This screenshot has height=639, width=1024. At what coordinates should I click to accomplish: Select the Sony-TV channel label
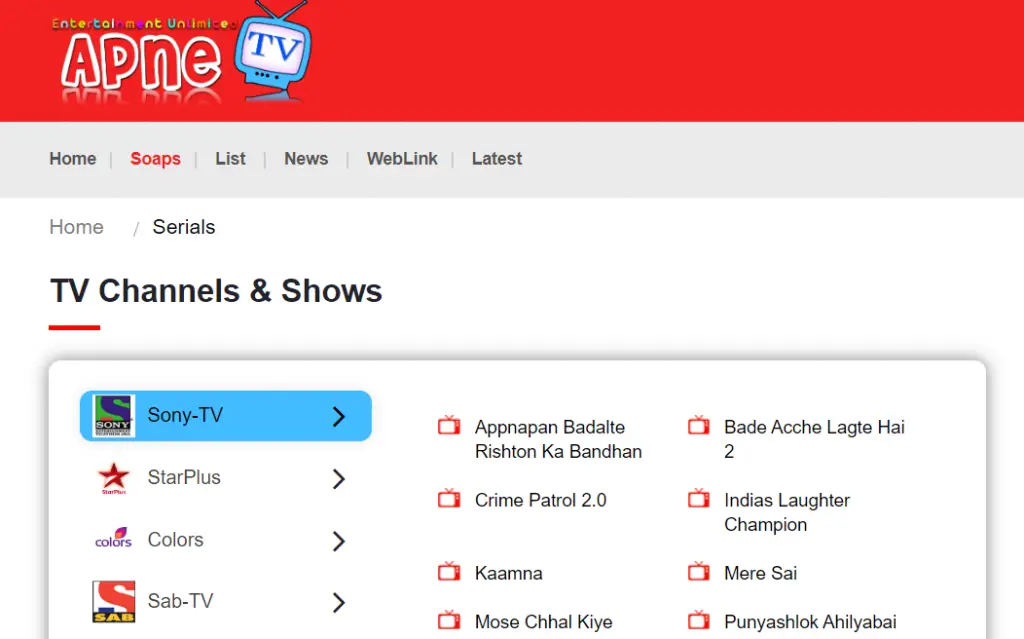[x=185, y=415]
